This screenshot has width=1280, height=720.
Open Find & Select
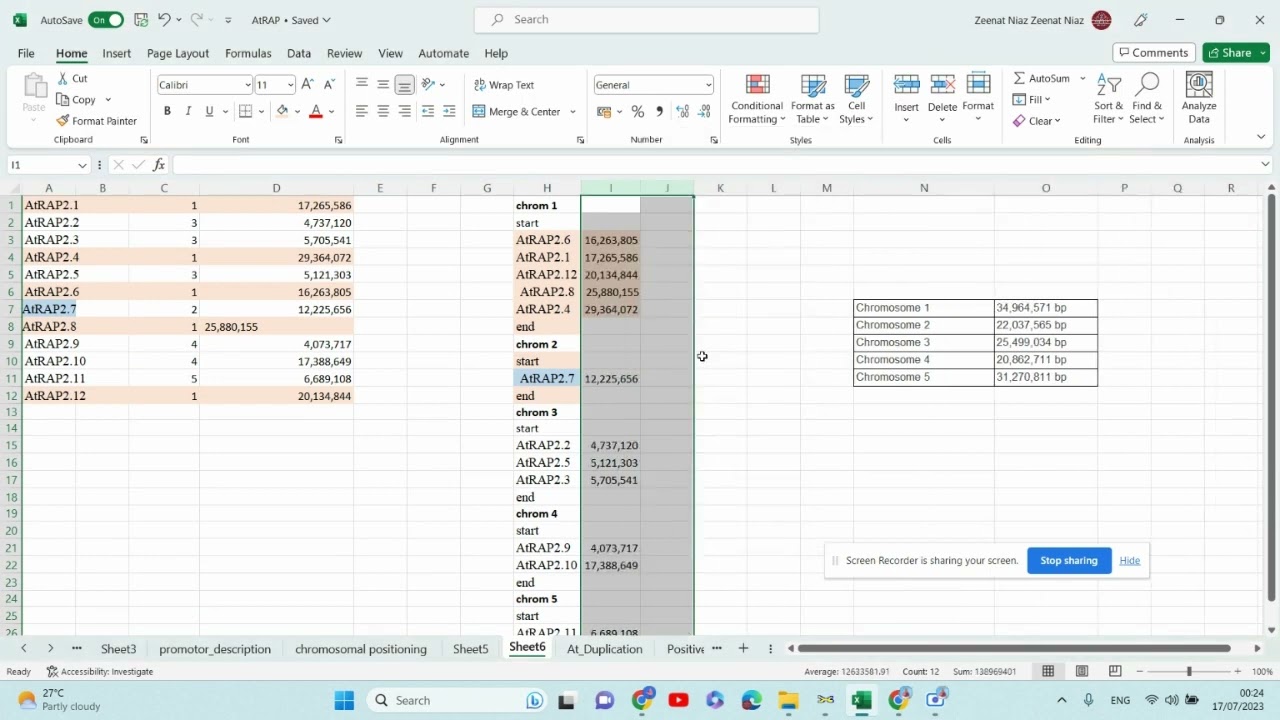pyautogui.click(x=1147, y=99)
